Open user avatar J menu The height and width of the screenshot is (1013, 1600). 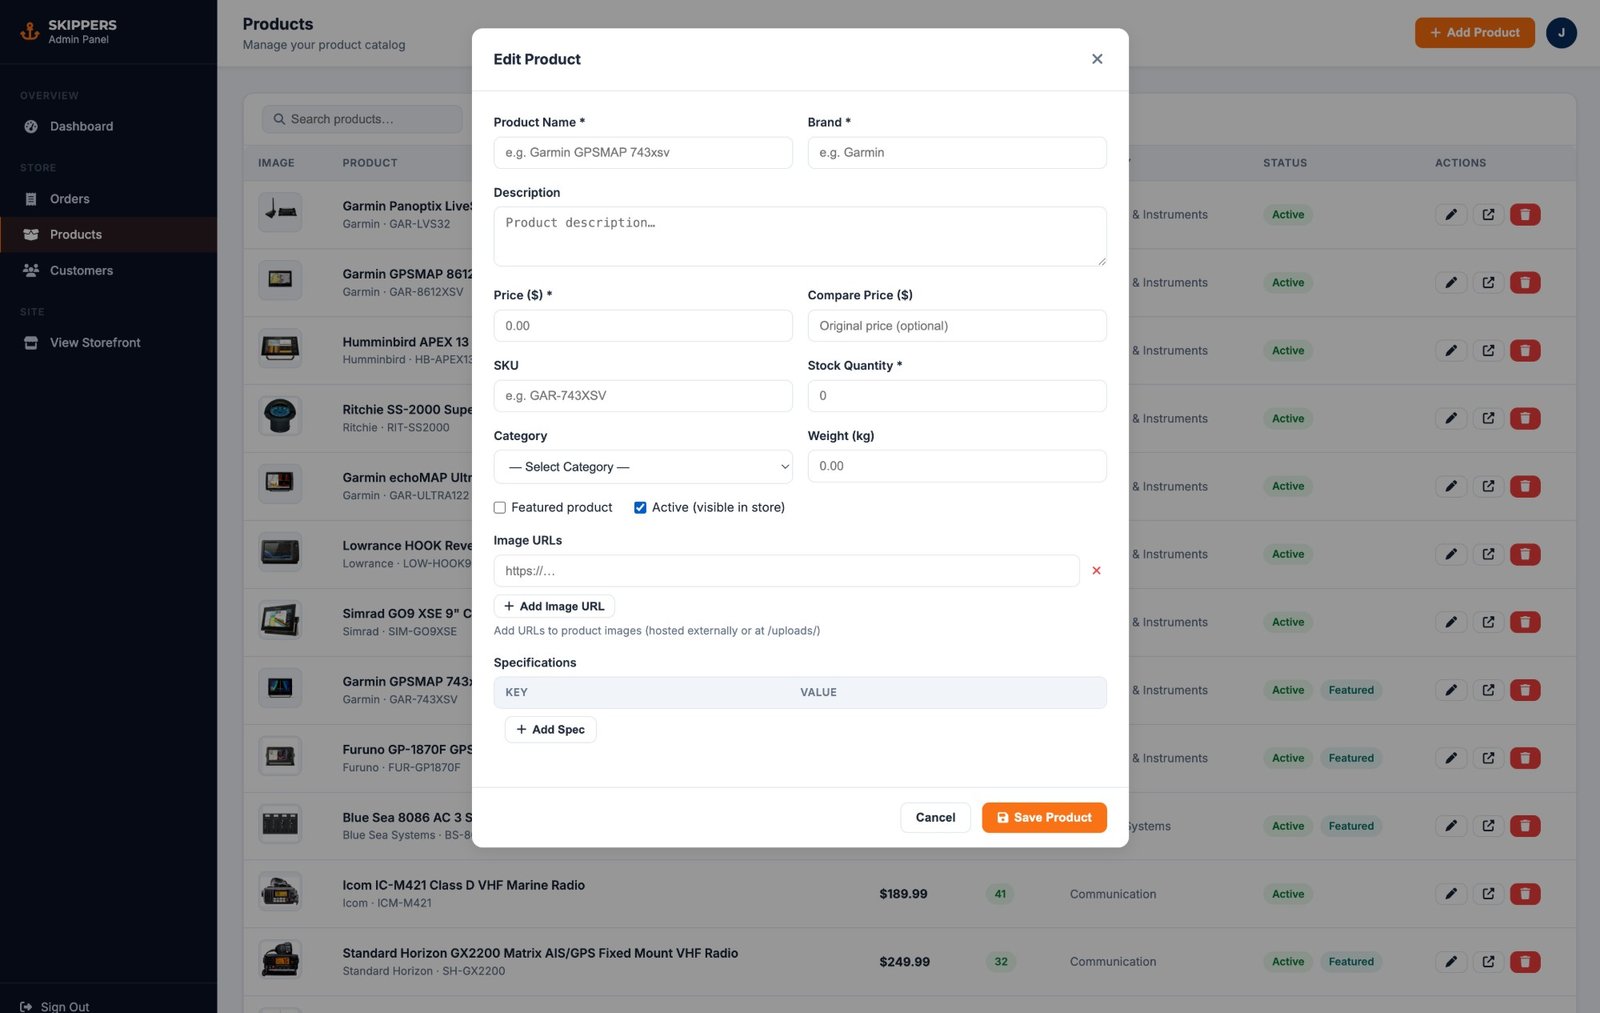[1561, 33]
